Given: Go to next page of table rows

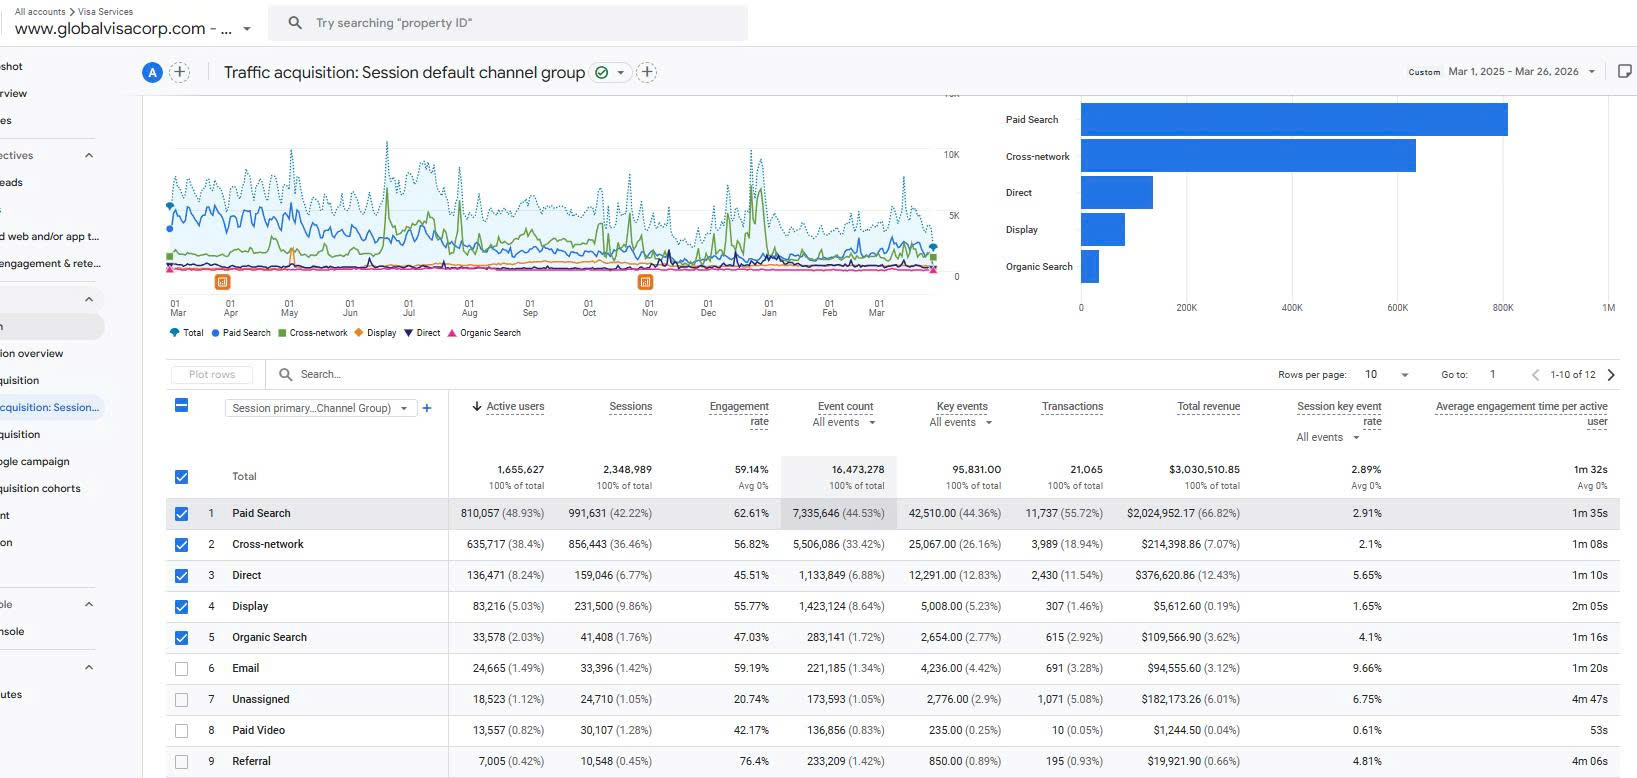Looking at the screenshot, I should [1611, 375].
